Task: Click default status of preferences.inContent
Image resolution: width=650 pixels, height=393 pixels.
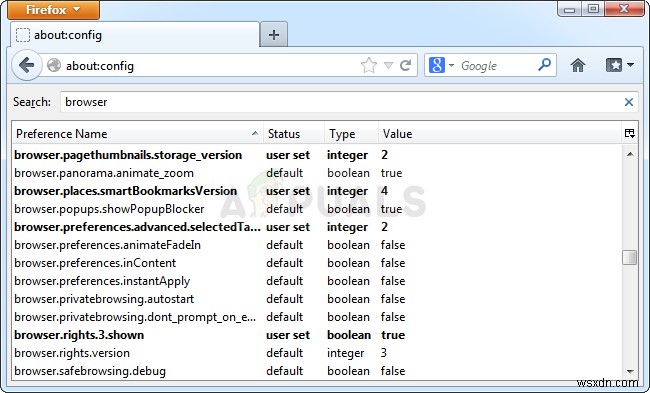Action: click(x=284, y=263)
